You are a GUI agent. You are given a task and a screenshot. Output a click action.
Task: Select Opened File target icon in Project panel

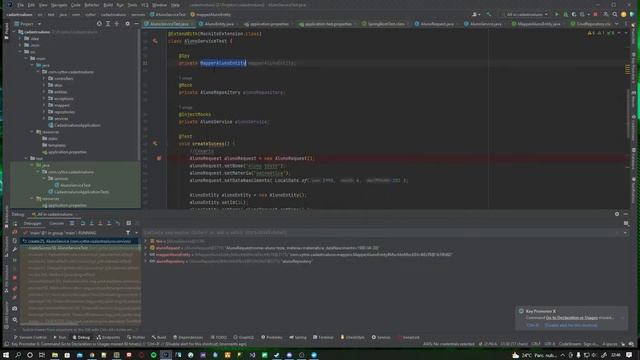[99, 24]
